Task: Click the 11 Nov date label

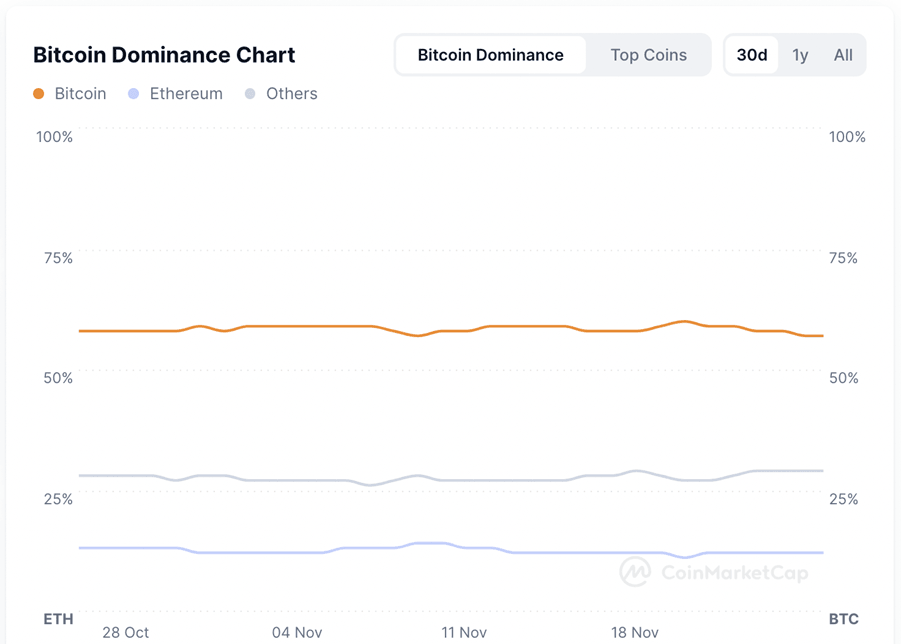Action: tap(464, 632)
